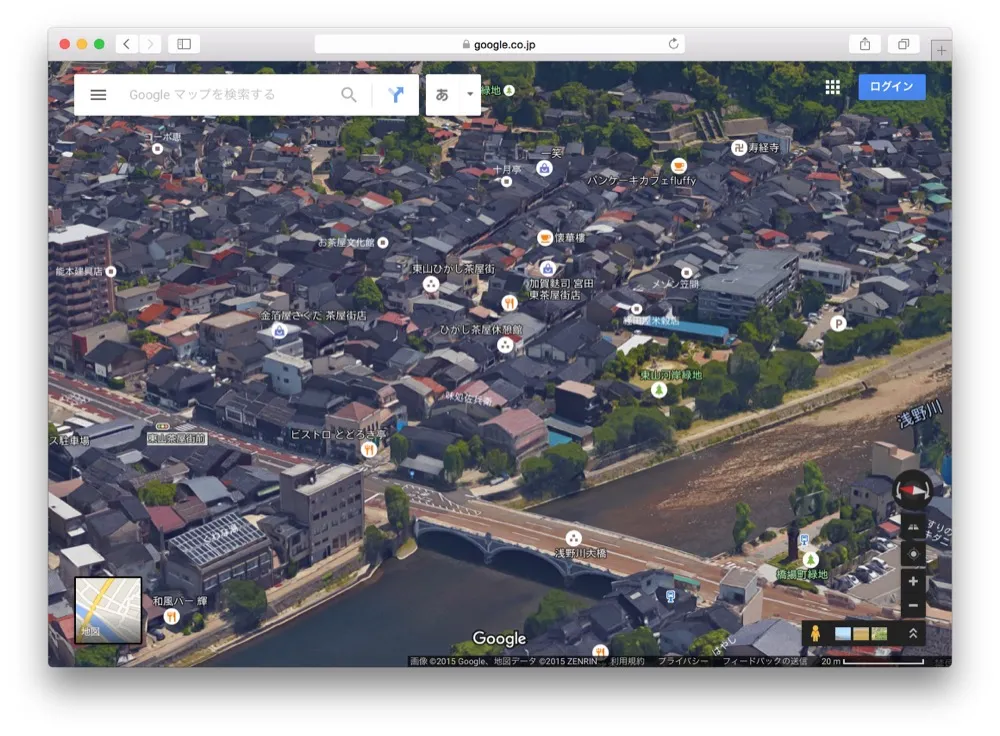Select the 寿経寺 temple marker

point(738,148)
